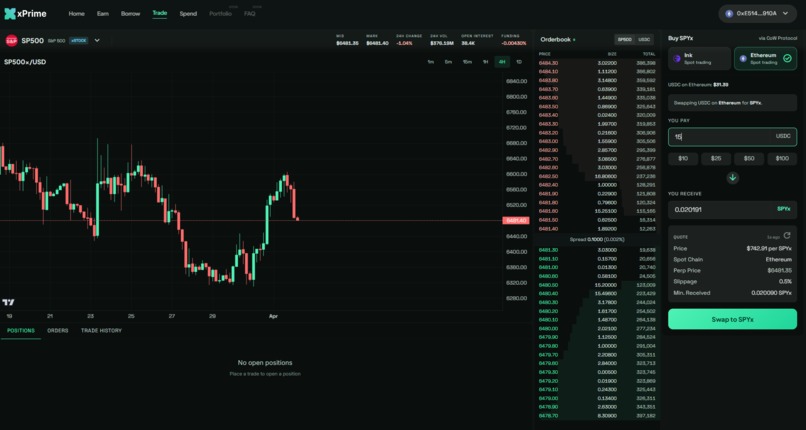This screenshot has height=430, width=806.
Task: Switch to the Positions tab
Action: tap(21, 331)
